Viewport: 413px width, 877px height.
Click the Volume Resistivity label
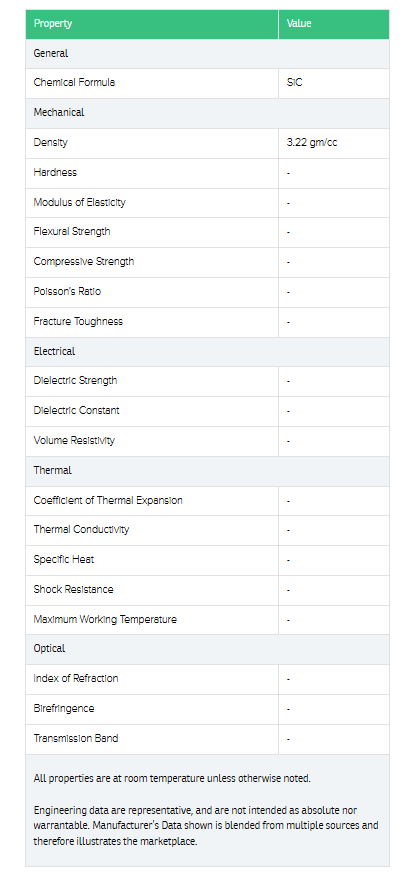(x=74, y=441)
